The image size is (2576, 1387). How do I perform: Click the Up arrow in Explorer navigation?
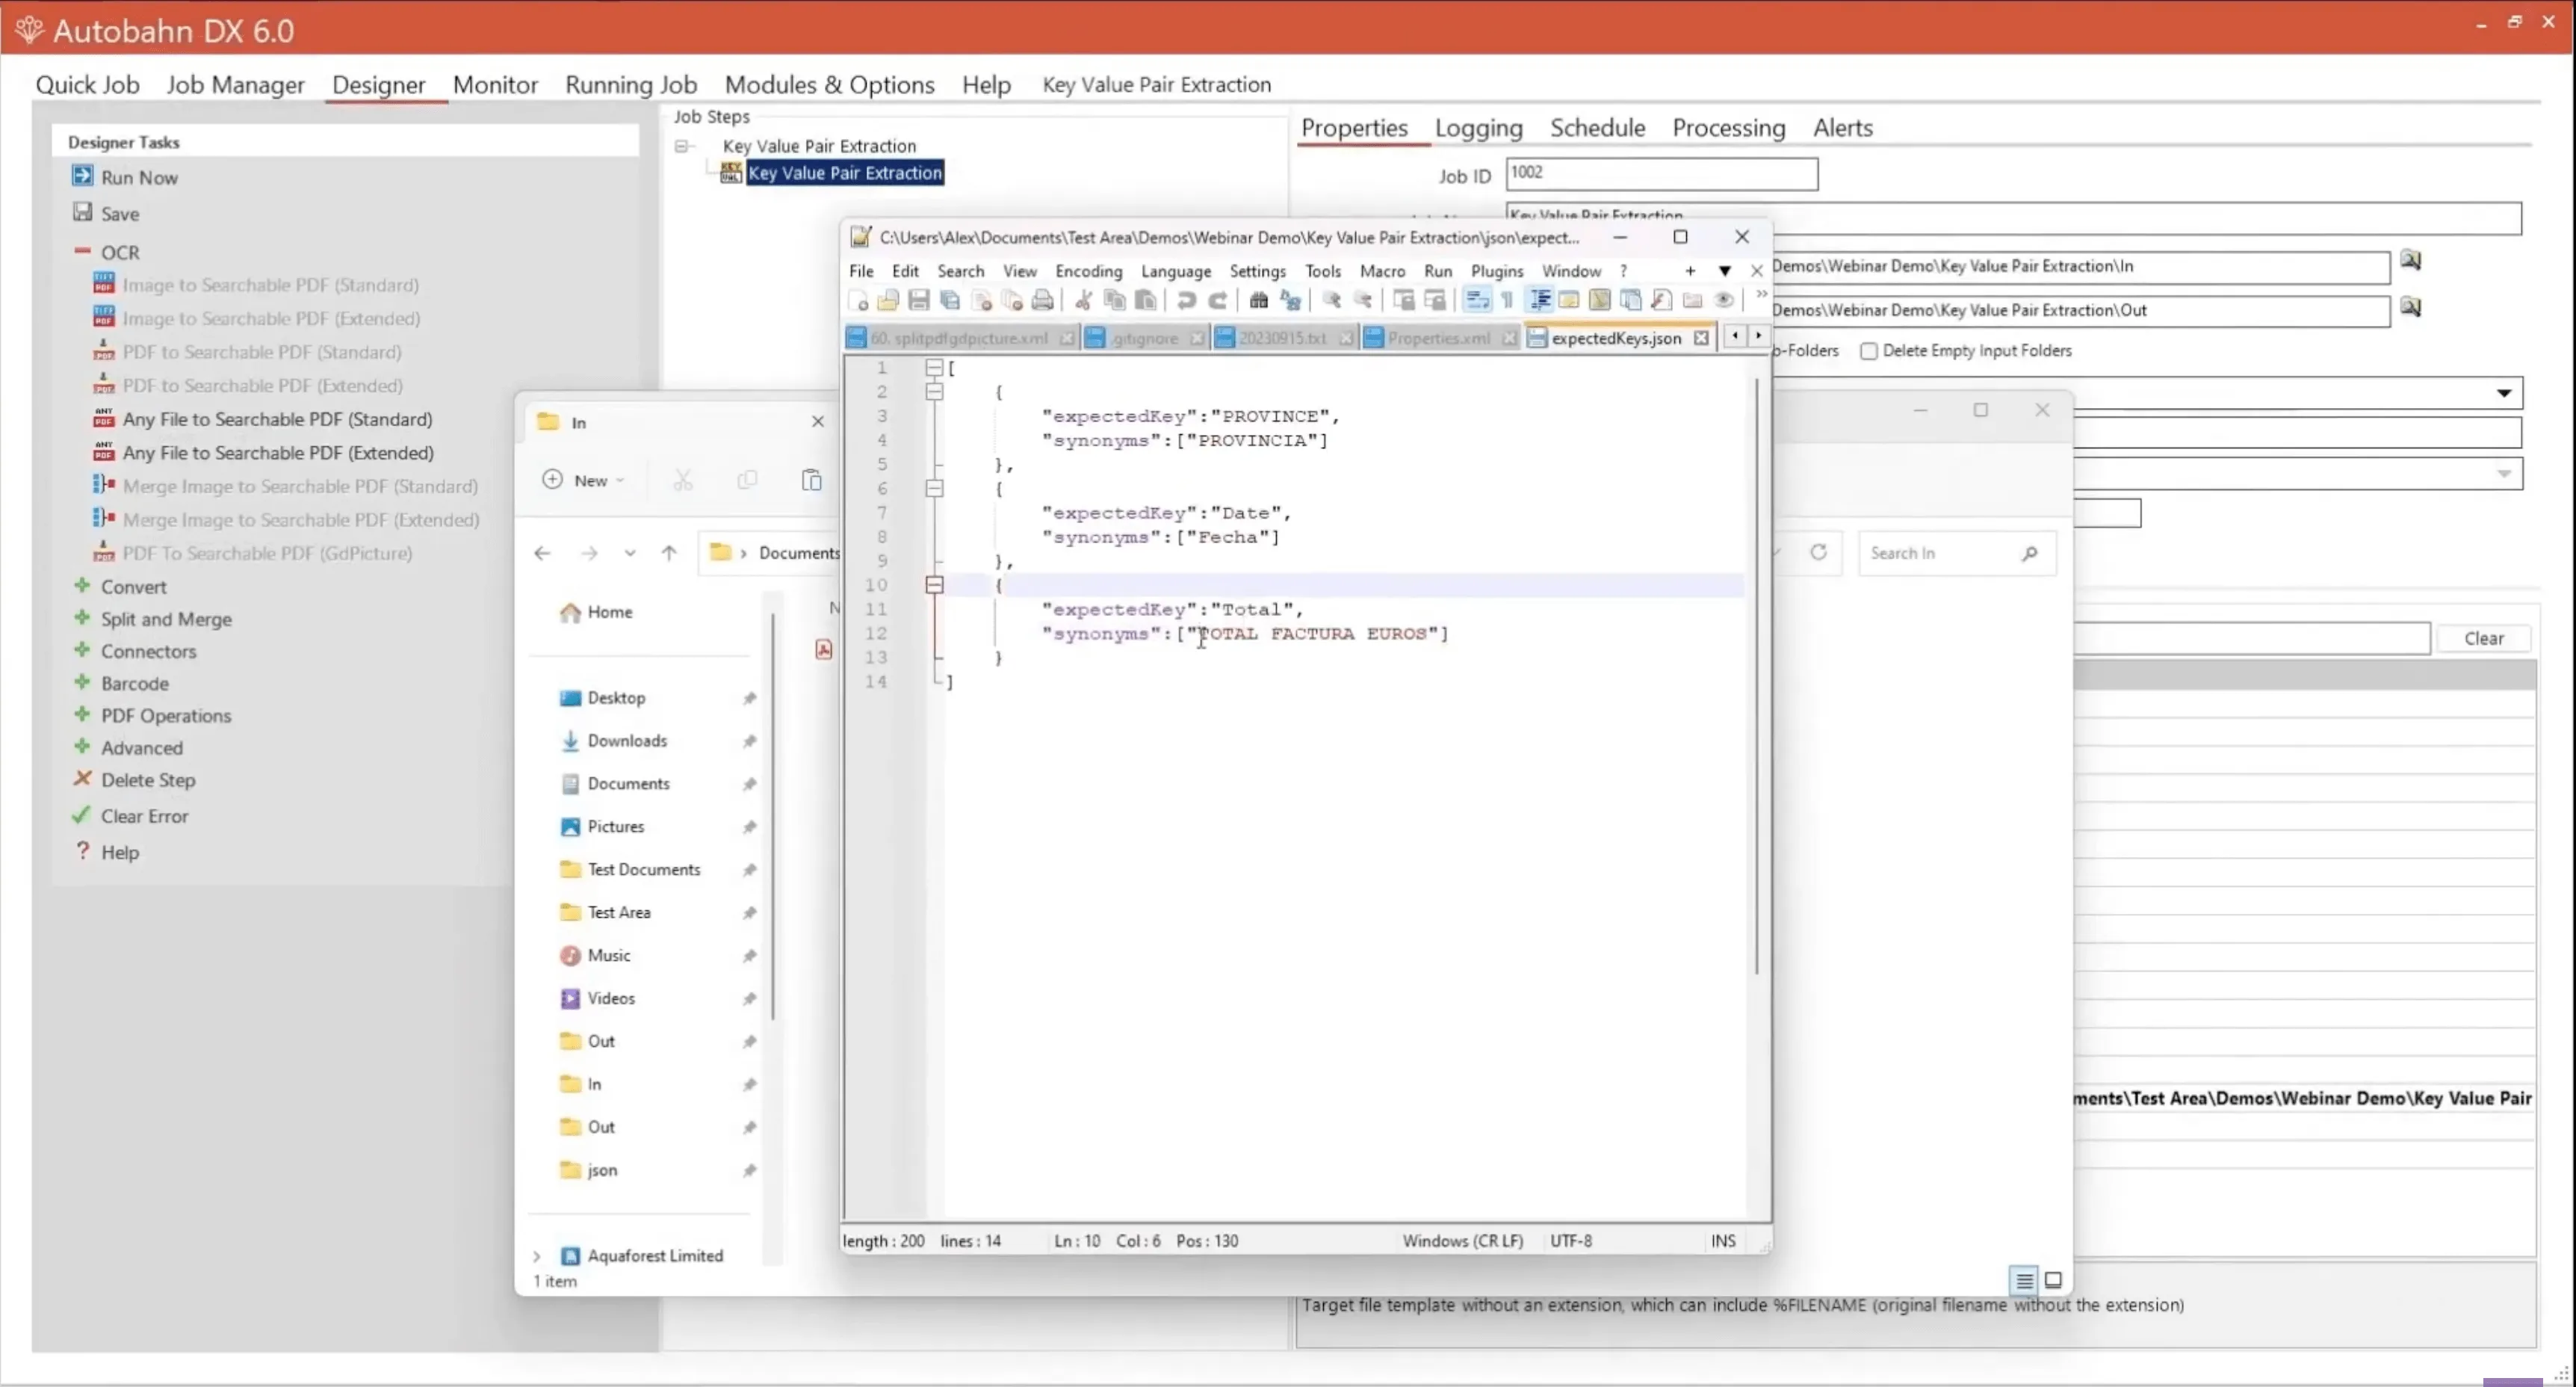click(x=669, y=553)
